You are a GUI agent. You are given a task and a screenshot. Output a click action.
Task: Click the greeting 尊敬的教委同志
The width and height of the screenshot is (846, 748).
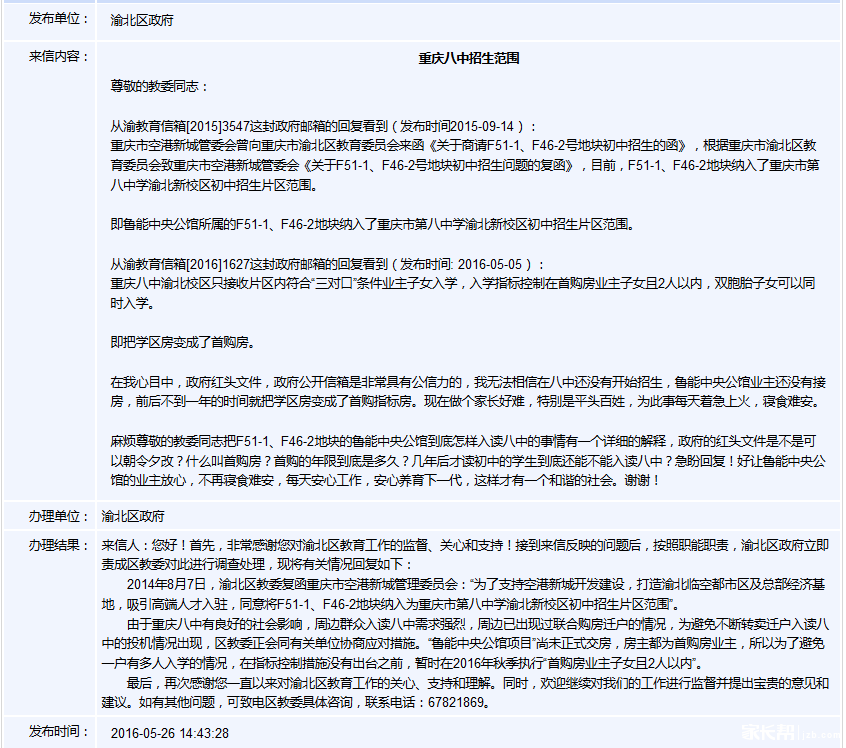point(158,86)
